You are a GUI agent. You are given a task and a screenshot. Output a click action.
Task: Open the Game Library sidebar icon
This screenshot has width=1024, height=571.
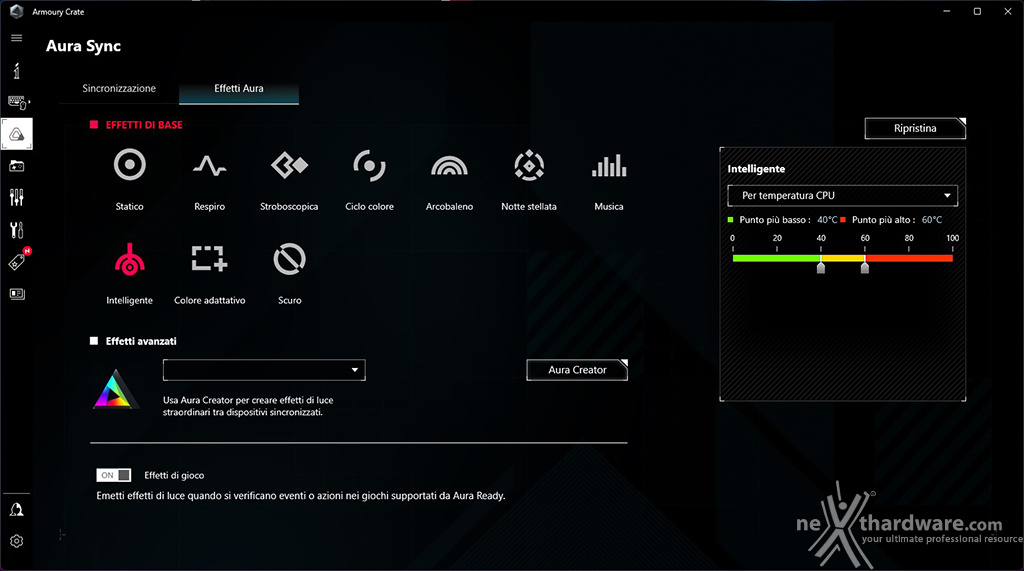coord(16,167)
